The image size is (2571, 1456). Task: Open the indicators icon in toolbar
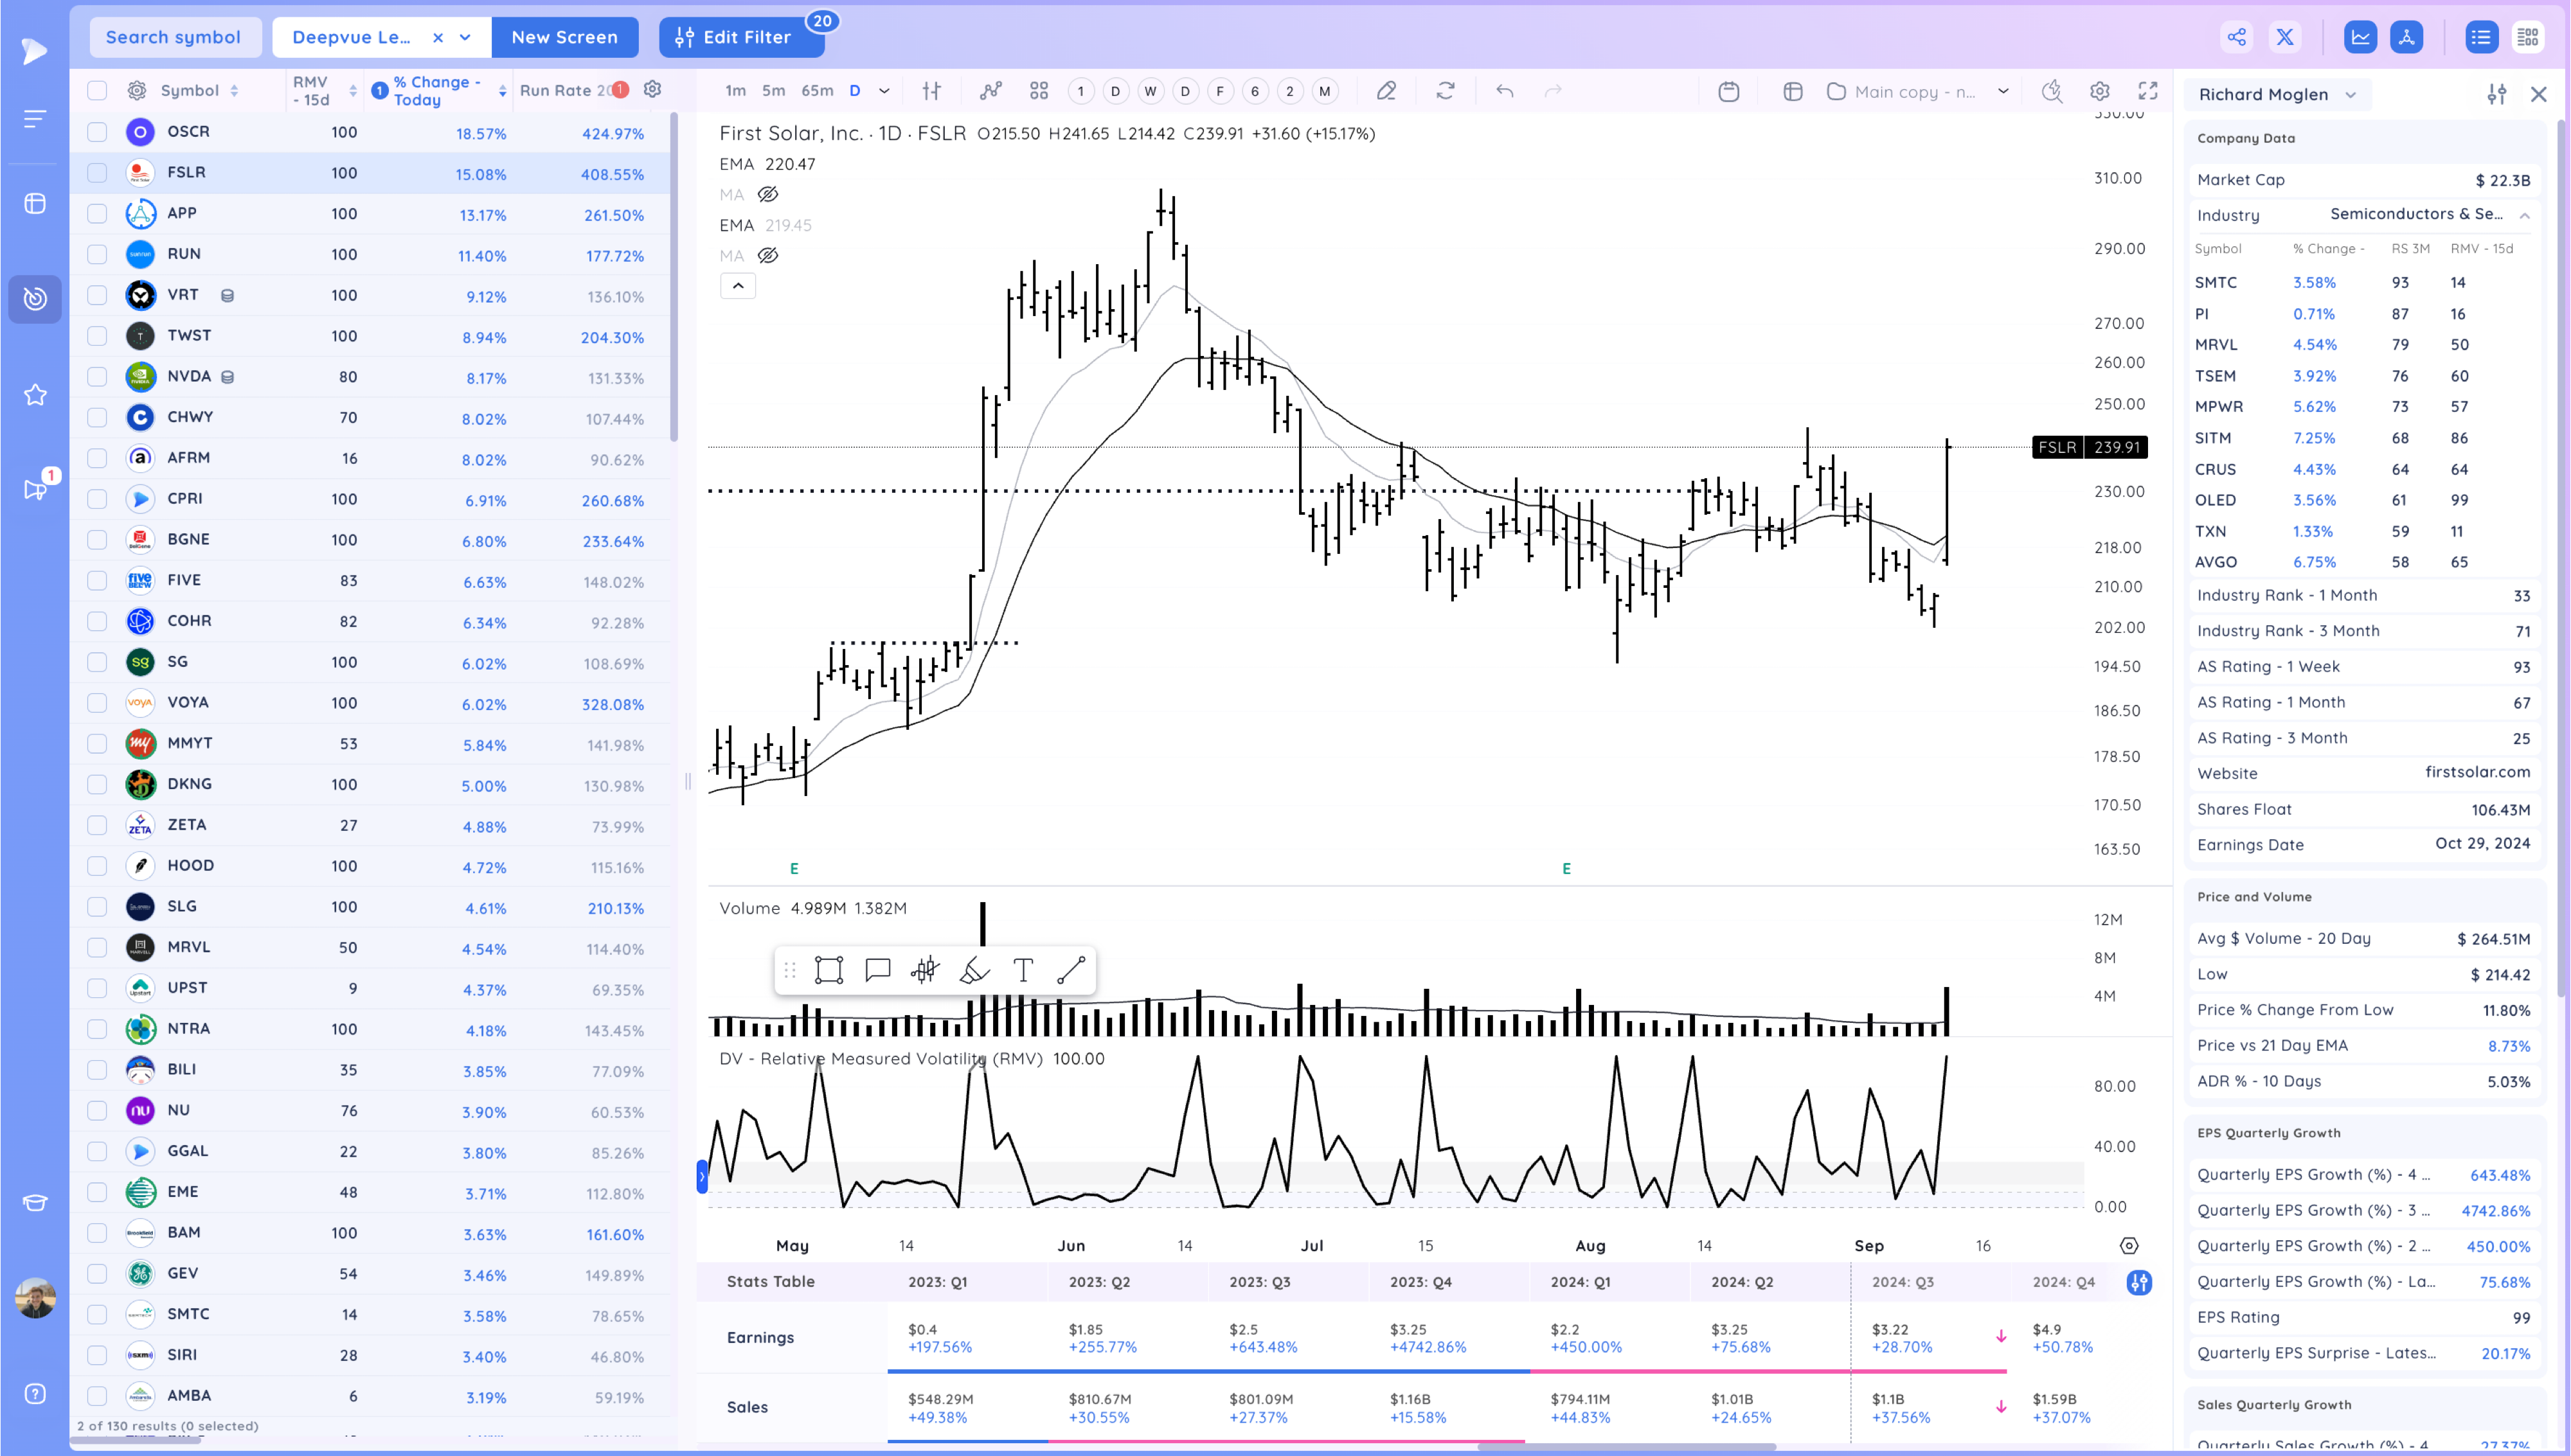pos(990,91)
